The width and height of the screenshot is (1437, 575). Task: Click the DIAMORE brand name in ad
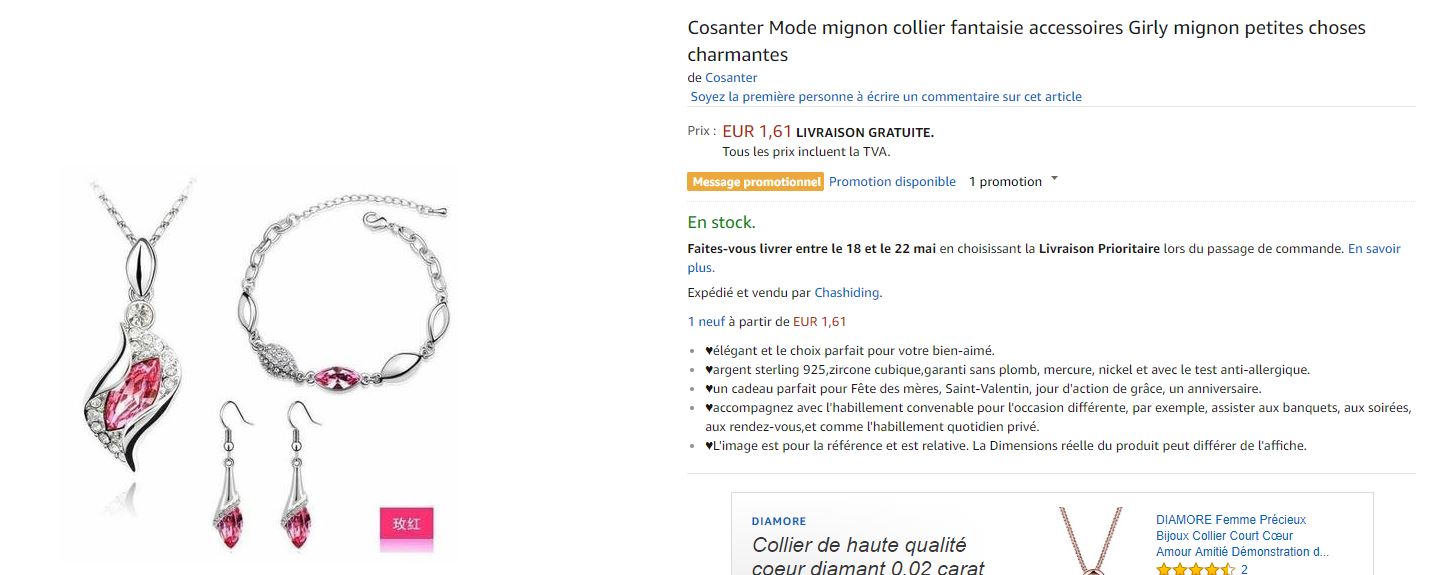(x=779, y=521)
